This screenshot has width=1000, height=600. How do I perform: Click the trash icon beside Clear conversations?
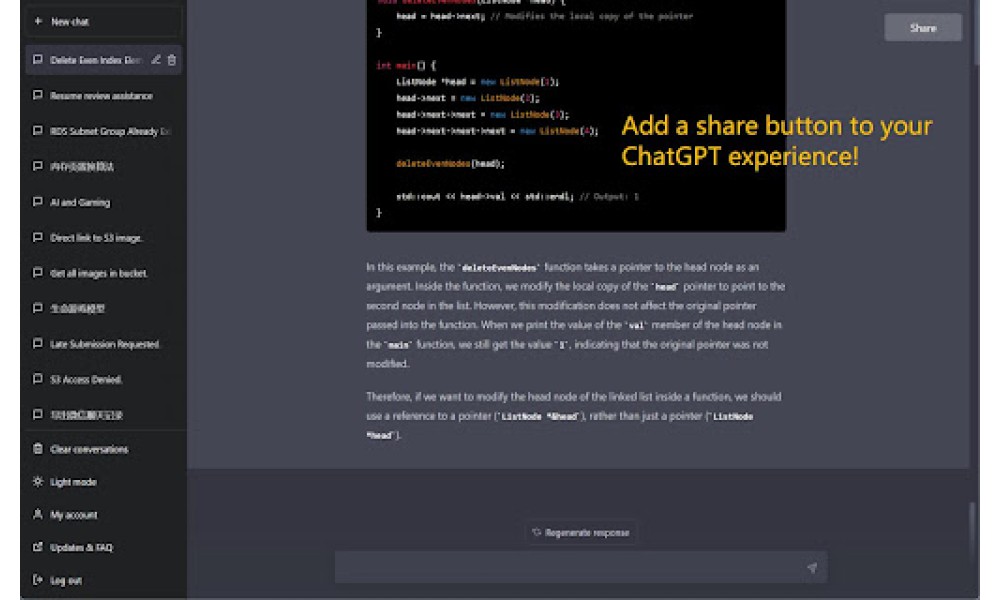38,448
